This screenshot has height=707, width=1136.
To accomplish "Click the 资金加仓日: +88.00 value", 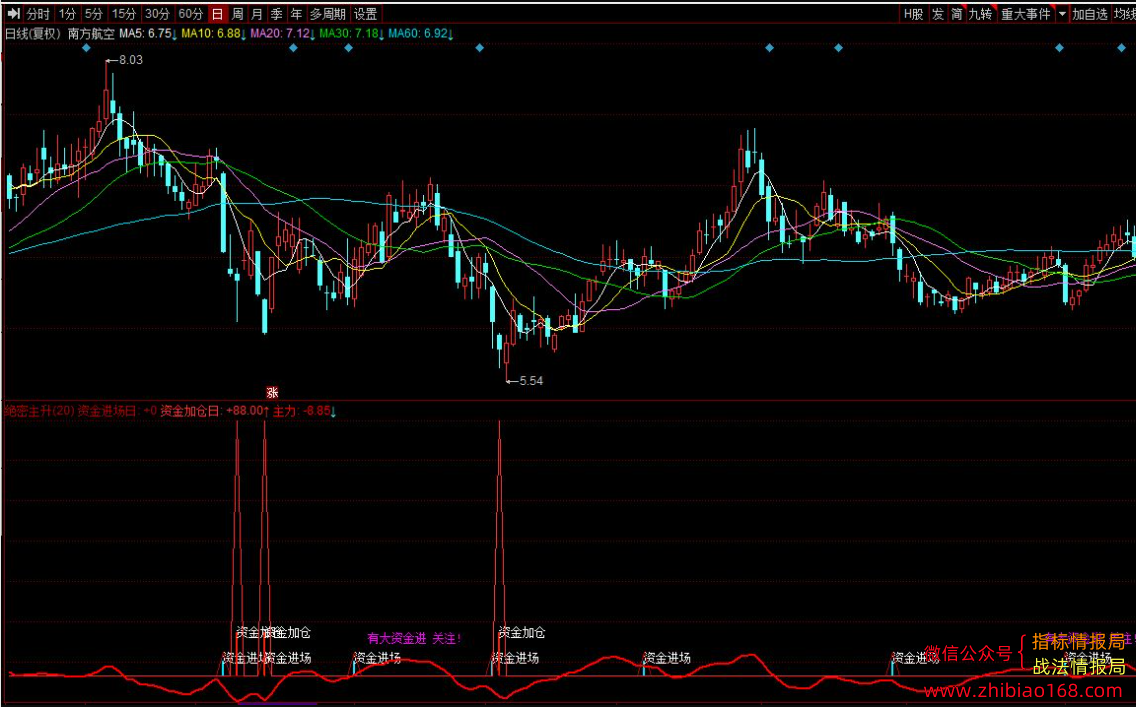I will [214, 411].
